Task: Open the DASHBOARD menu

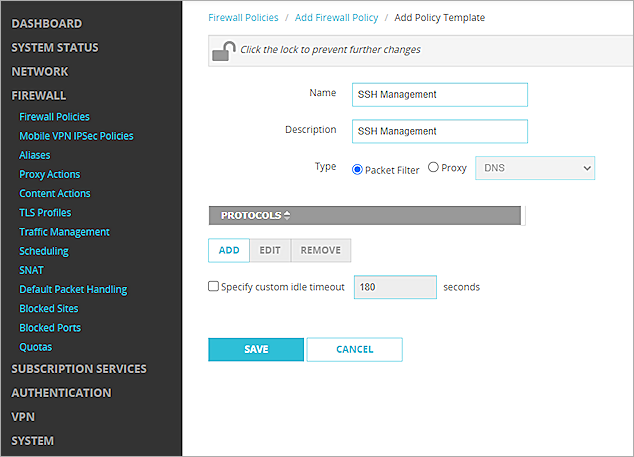Action: (46, 24)
